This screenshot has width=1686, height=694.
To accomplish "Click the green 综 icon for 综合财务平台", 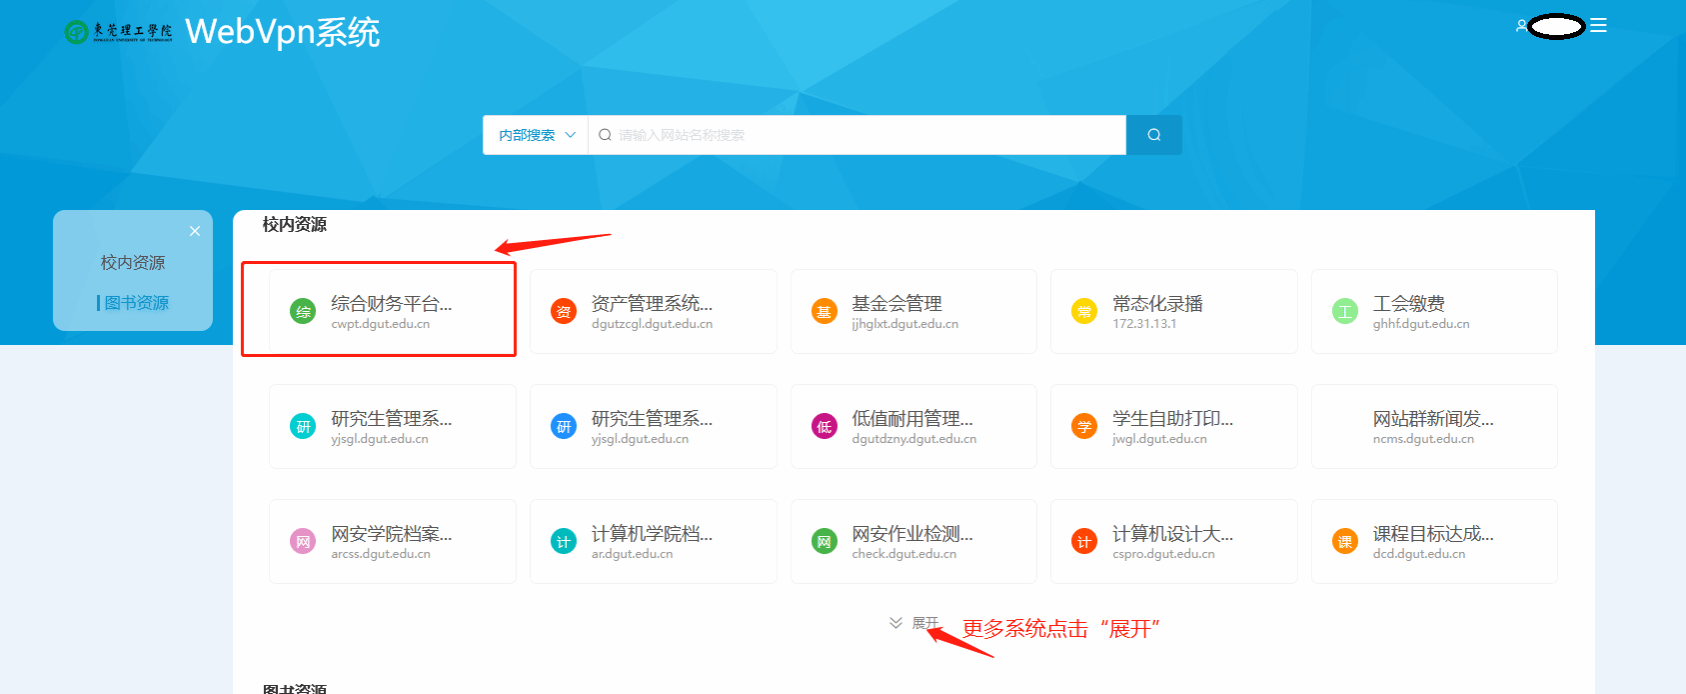I will point(303,312).
